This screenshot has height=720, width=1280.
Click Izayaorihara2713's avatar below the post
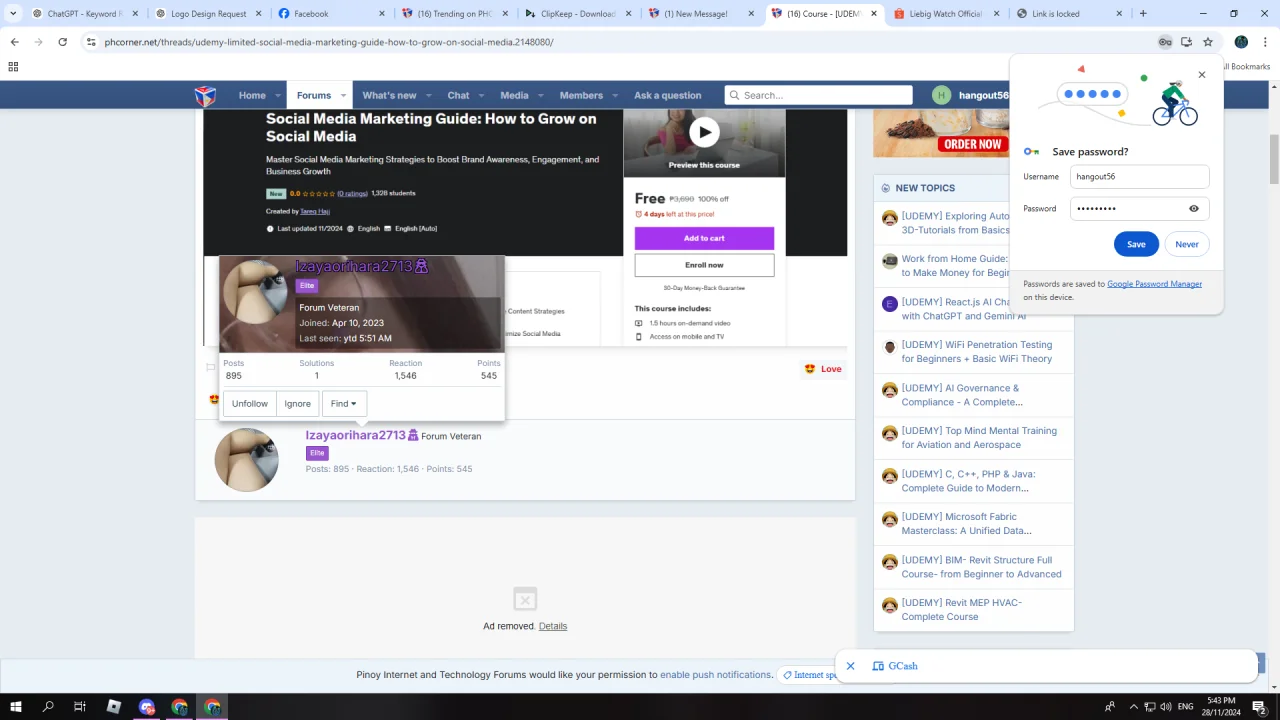(246, 460)
